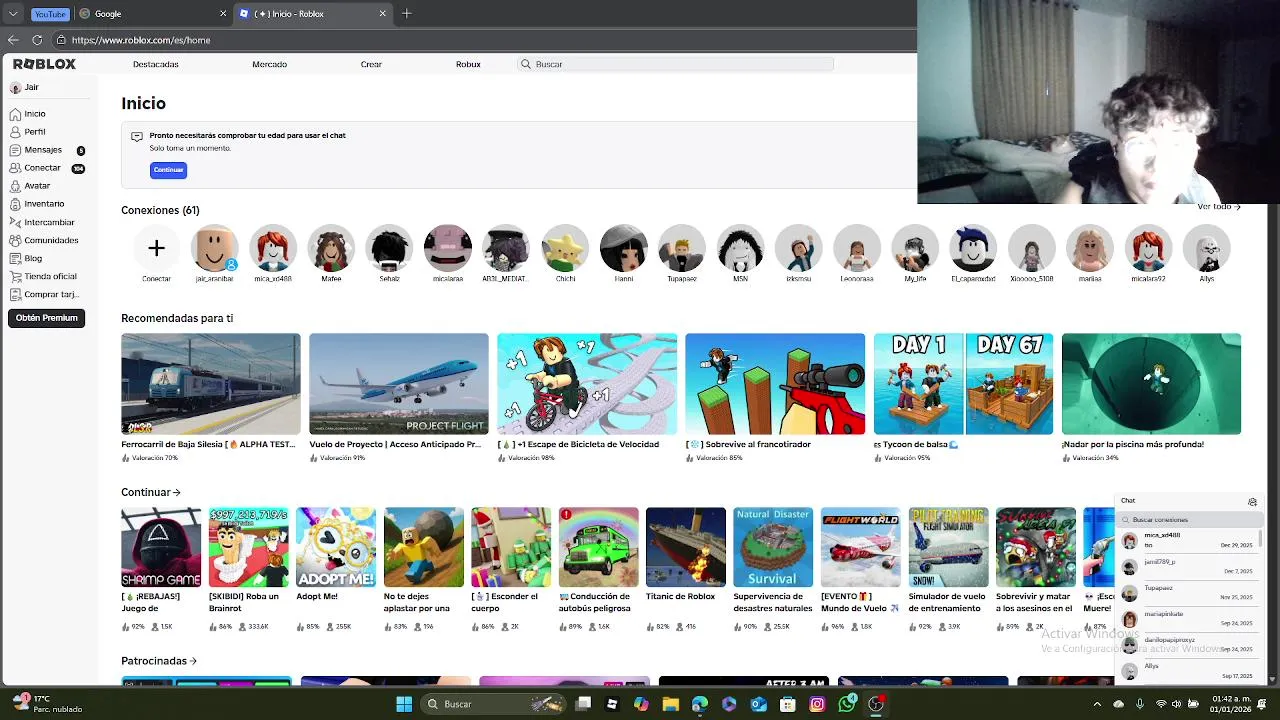Open Comunidades in the sidebar
Image resolution: width=1280 pixels, height=720 pixels.
44,240
